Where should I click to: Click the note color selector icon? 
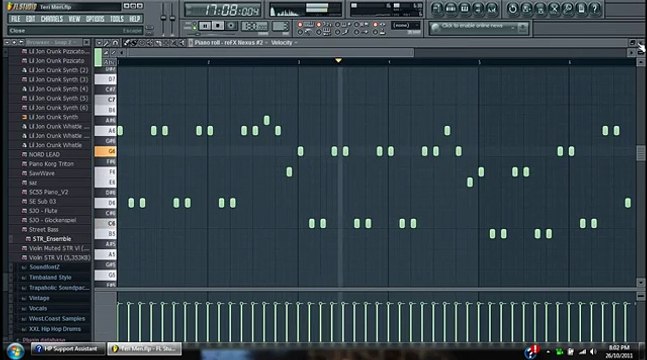click(98, 57)
